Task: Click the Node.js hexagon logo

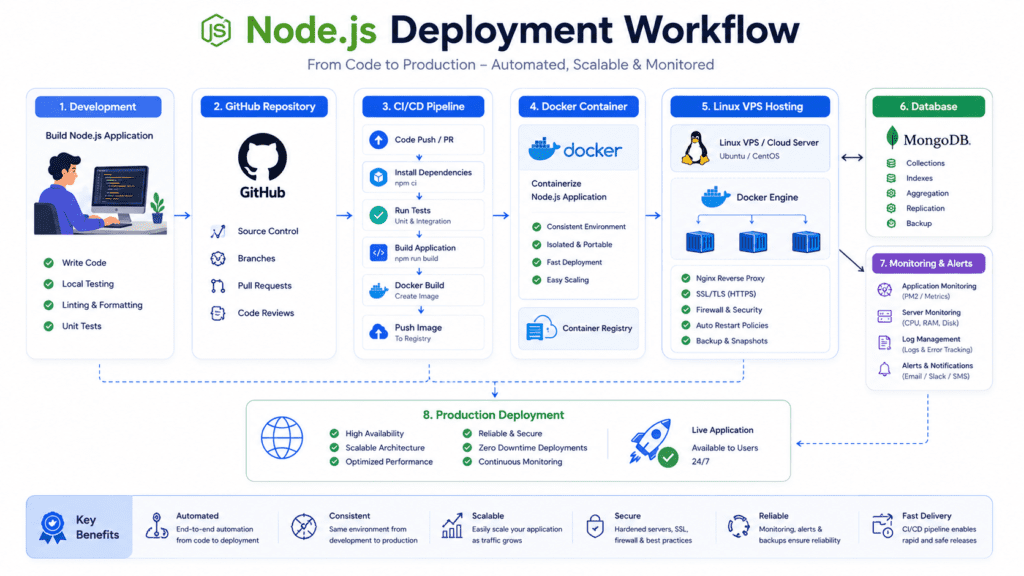Action: 216,30
